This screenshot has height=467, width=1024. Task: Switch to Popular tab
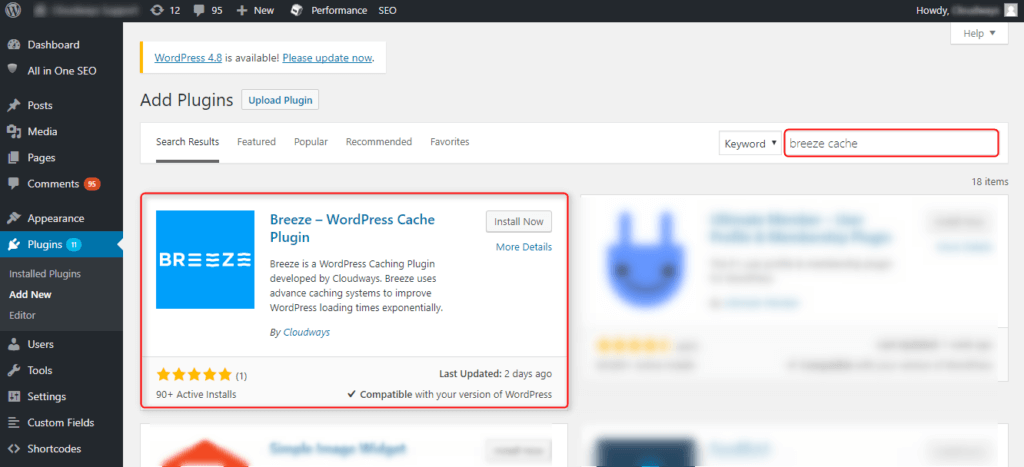[311, 142]
